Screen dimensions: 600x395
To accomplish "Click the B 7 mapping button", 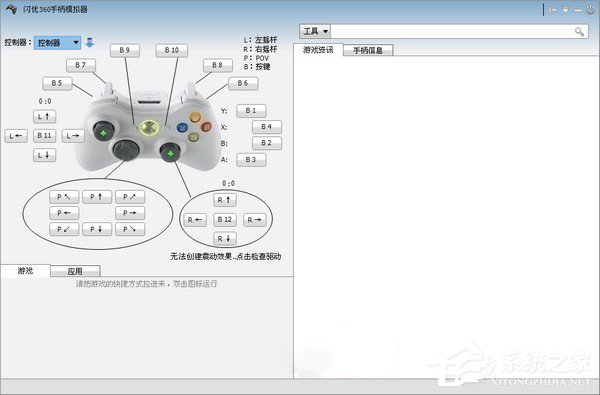I will click(81, 65).
